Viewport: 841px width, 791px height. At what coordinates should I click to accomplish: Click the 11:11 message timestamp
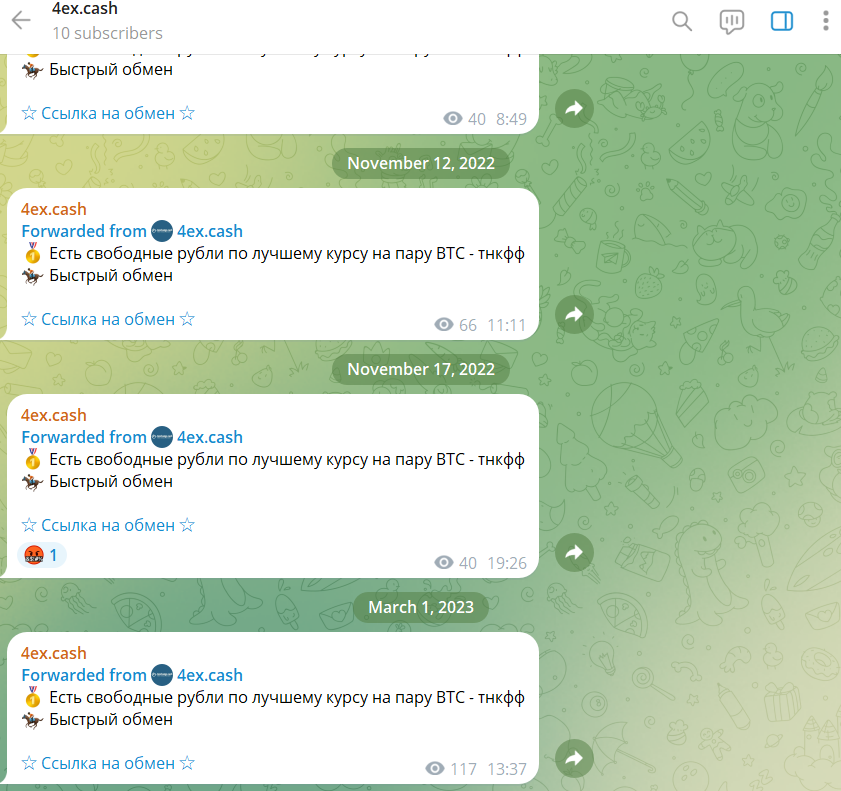(x=507, y=325)
